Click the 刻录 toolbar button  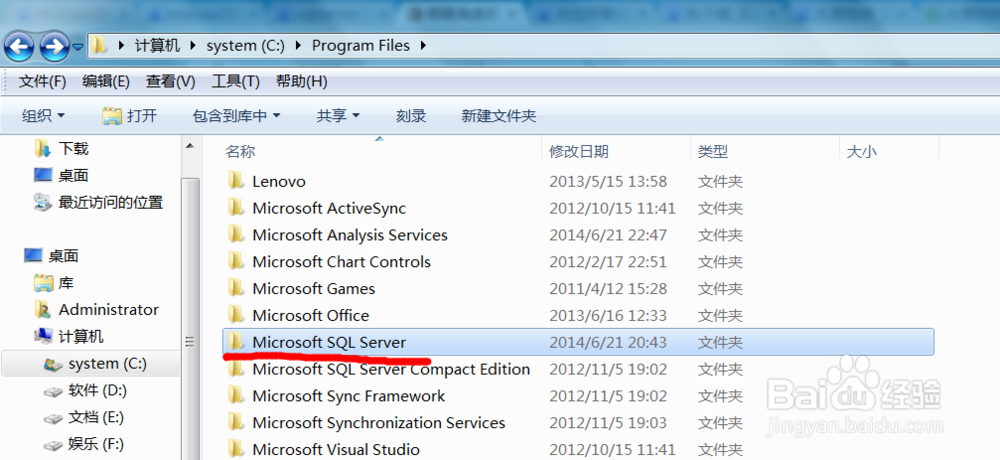tap(411, 115)
